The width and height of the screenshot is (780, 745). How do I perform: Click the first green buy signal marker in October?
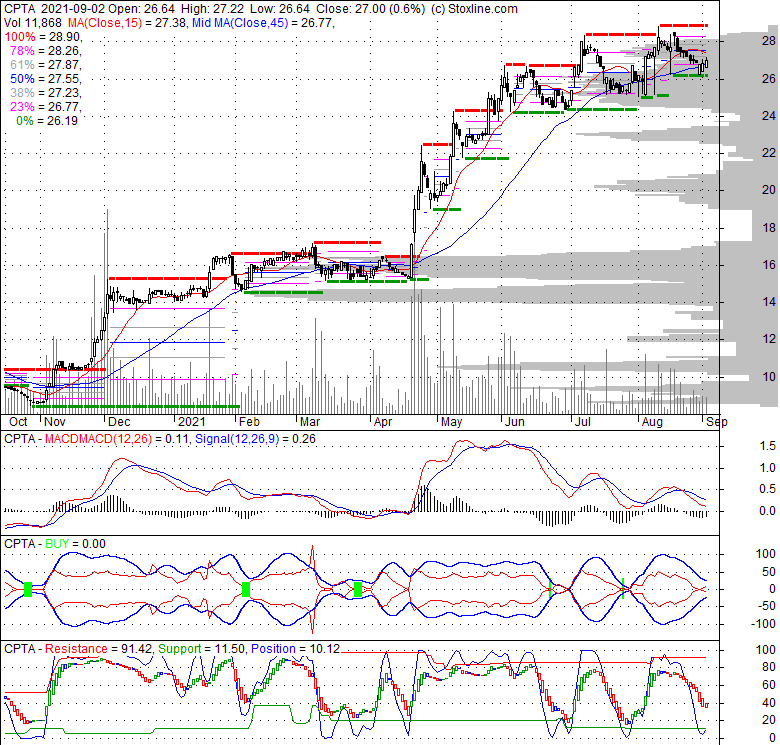tap(28, 589)
